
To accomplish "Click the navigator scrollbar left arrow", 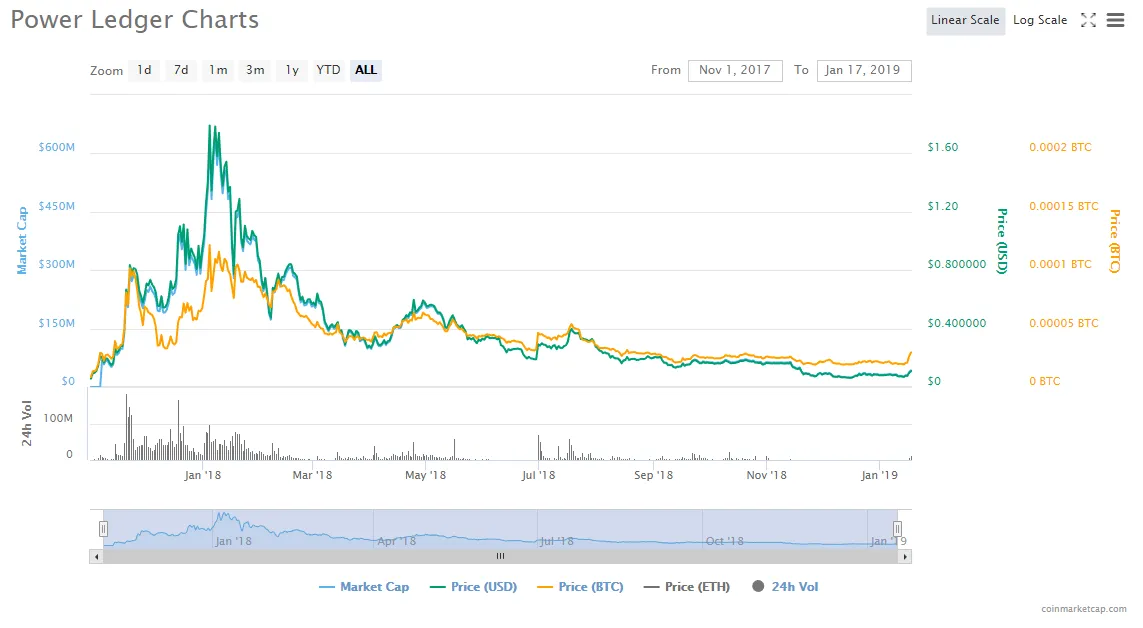I will (x=96, y=557).
